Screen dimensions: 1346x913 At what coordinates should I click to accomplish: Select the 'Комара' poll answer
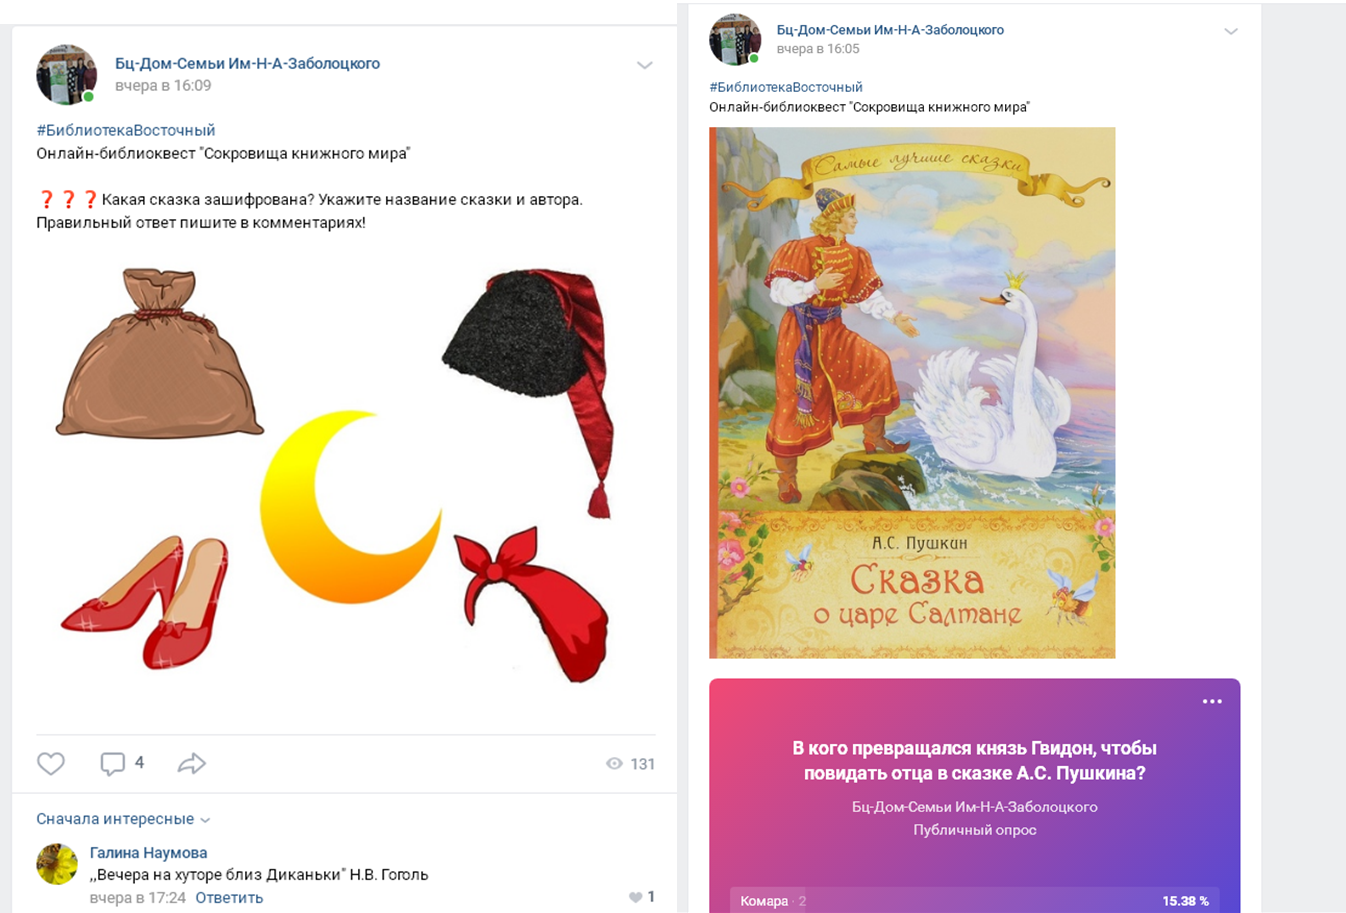[x=974, y=900]
